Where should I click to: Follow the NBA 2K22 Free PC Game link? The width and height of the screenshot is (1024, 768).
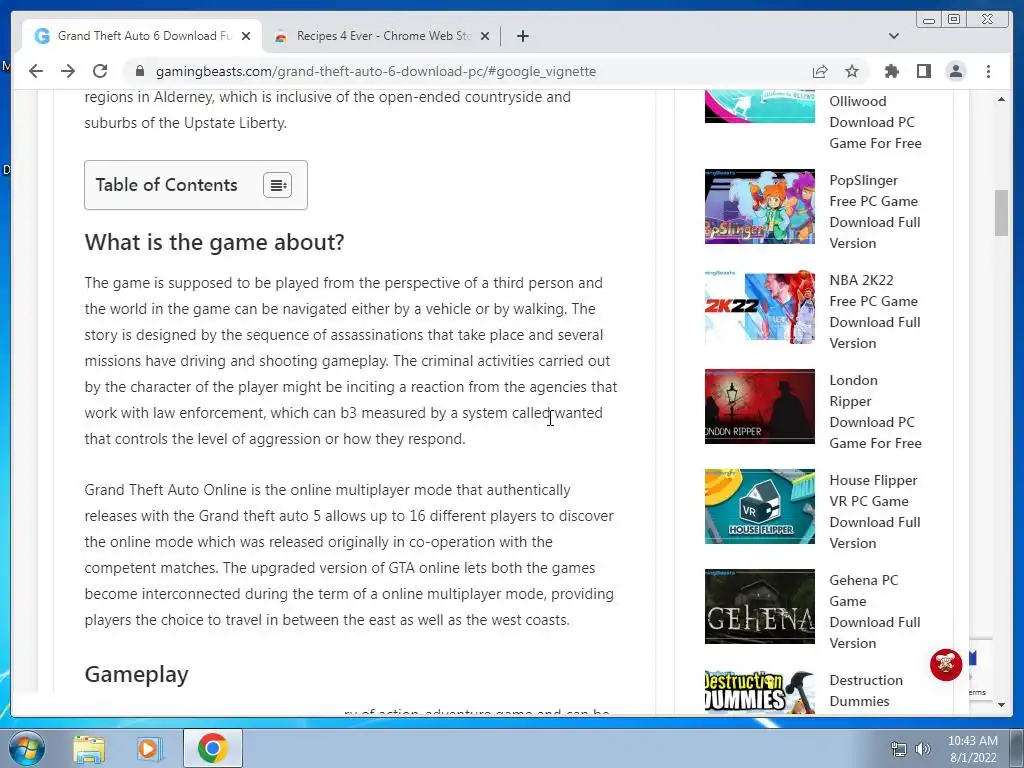[x=875, y=312]
